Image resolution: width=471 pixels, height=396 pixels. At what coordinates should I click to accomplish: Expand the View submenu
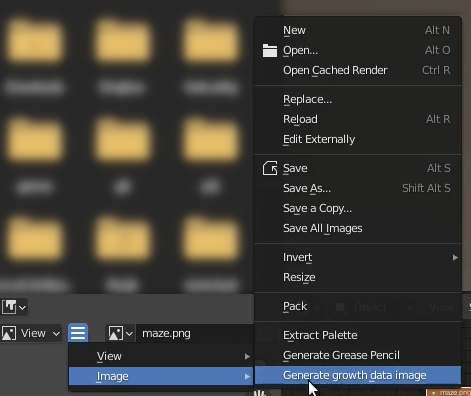[161, 356]
